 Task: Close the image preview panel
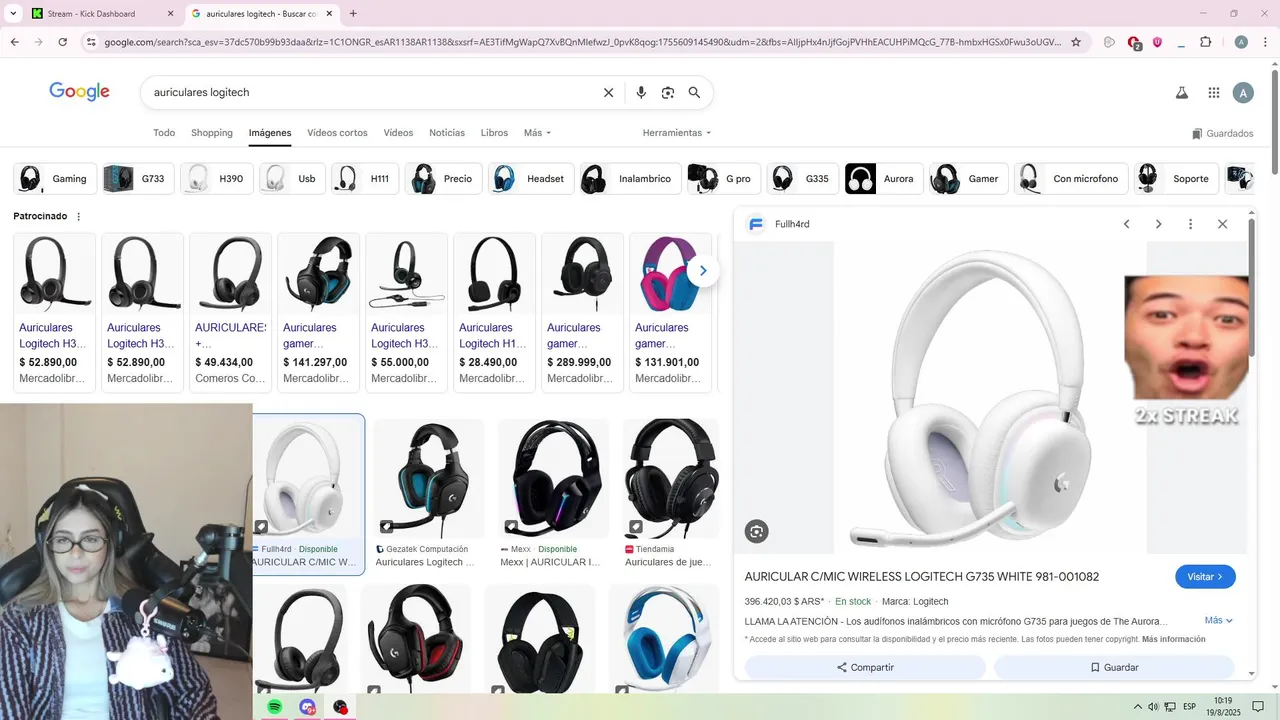coord(1222,224)
